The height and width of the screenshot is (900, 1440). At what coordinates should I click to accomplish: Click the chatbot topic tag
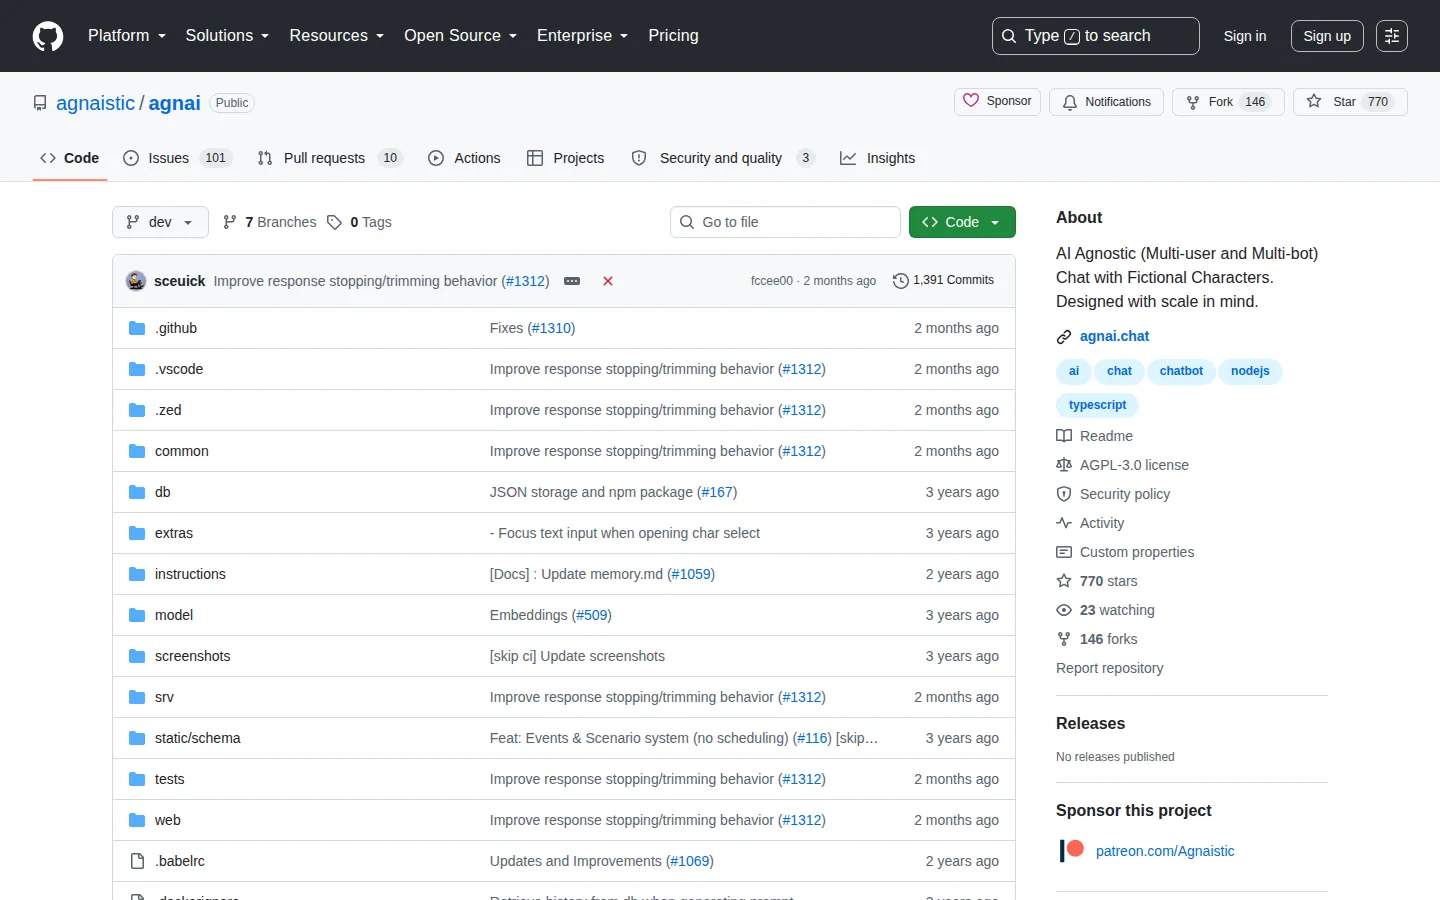(x=1181, y=371)
